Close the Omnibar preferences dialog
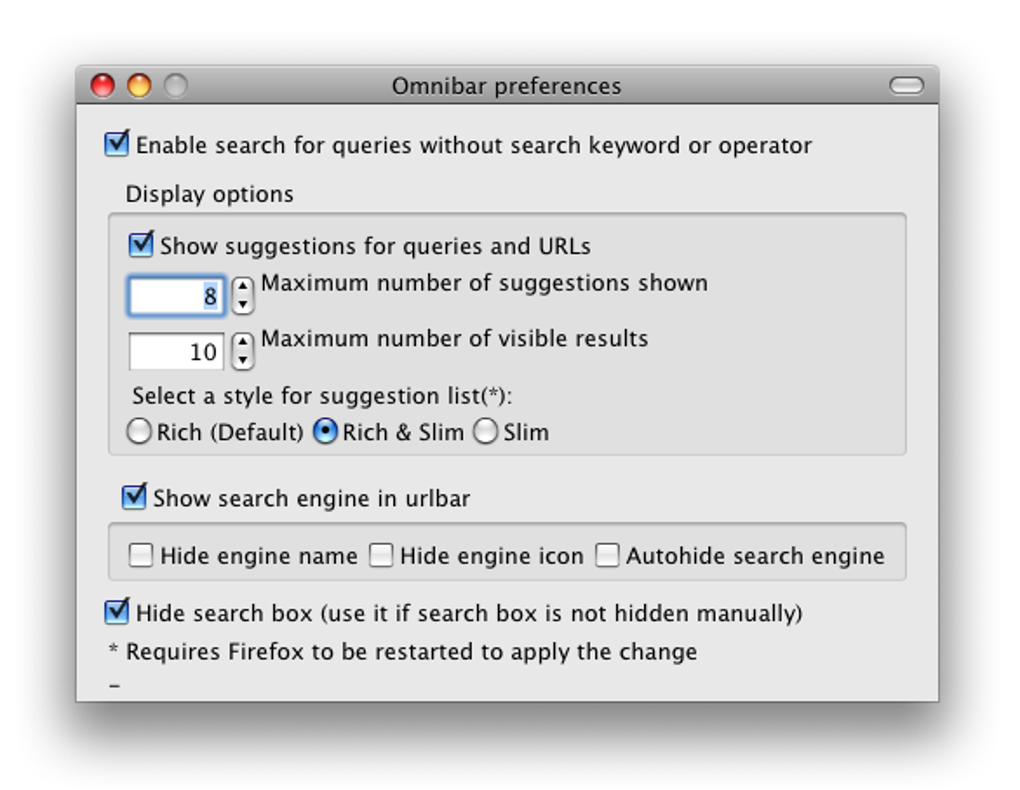 click(104, 86)
